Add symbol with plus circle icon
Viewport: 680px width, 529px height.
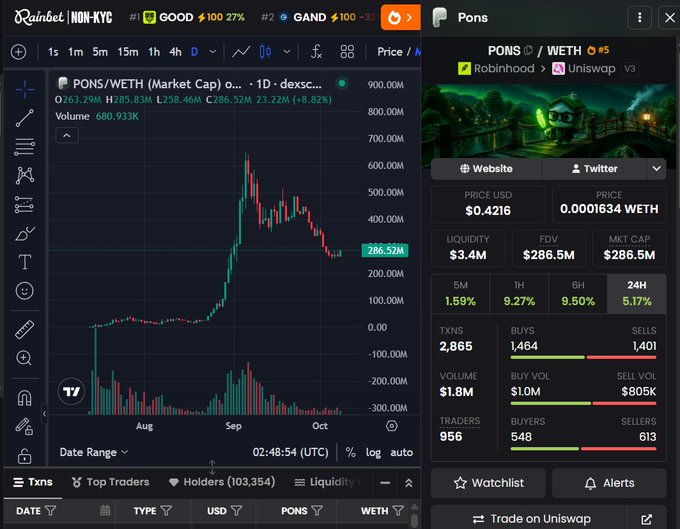(18, 52)
